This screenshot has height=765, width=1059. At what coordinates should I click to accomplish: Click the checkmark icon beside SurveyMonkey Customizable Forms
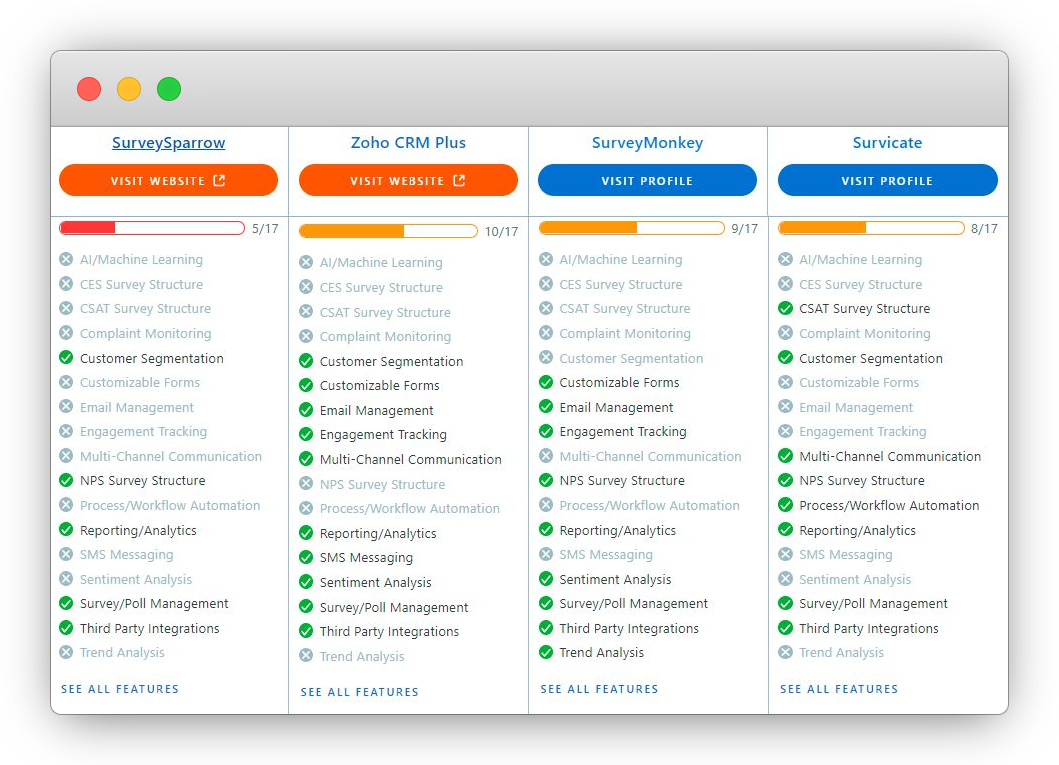[x=546, y=382]
